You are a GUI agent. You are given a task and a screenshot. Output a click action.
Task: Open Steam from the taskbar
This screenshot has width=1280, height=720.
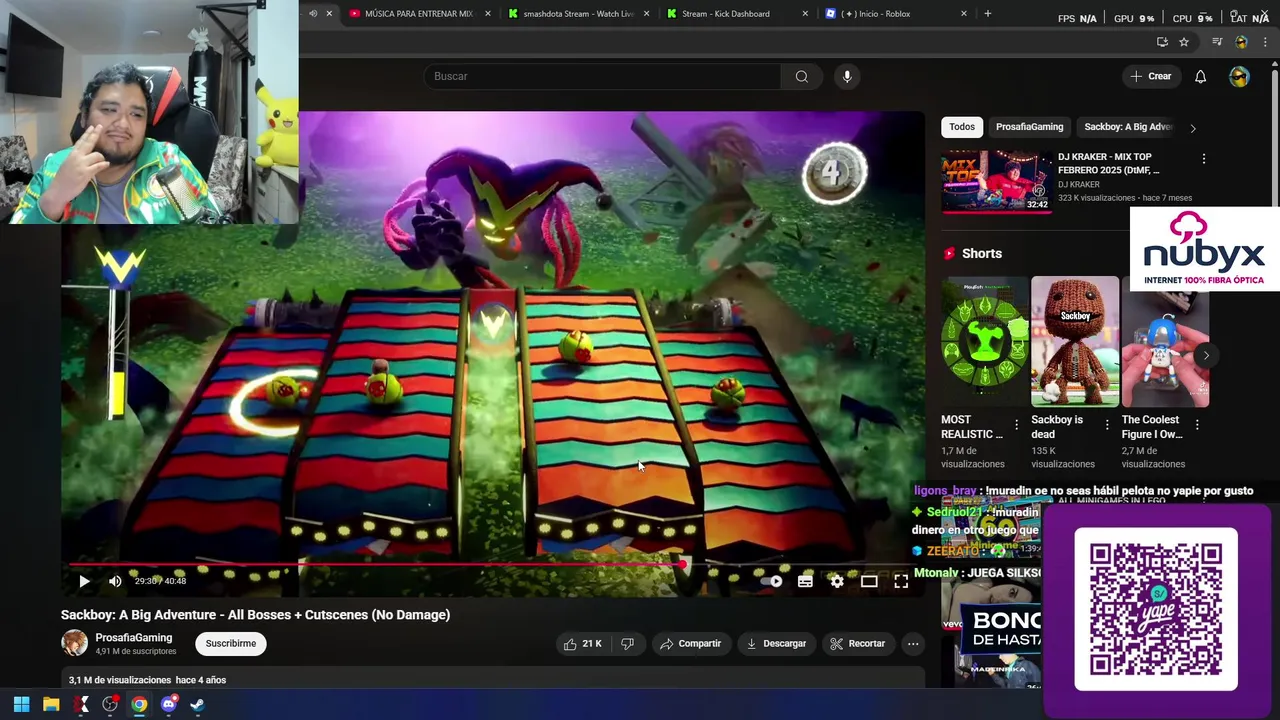point(197,705)
